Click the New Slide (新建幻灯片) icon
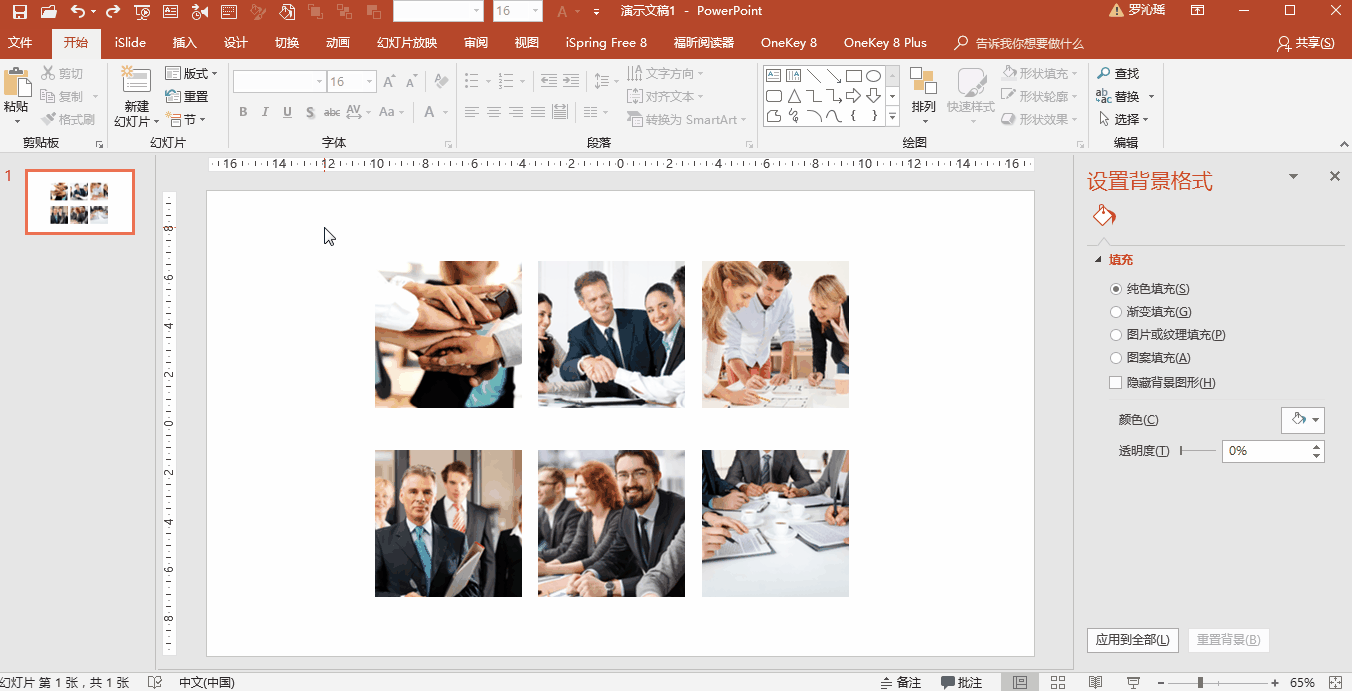This screenshot has width=1352, height=691. coord(136,81)
